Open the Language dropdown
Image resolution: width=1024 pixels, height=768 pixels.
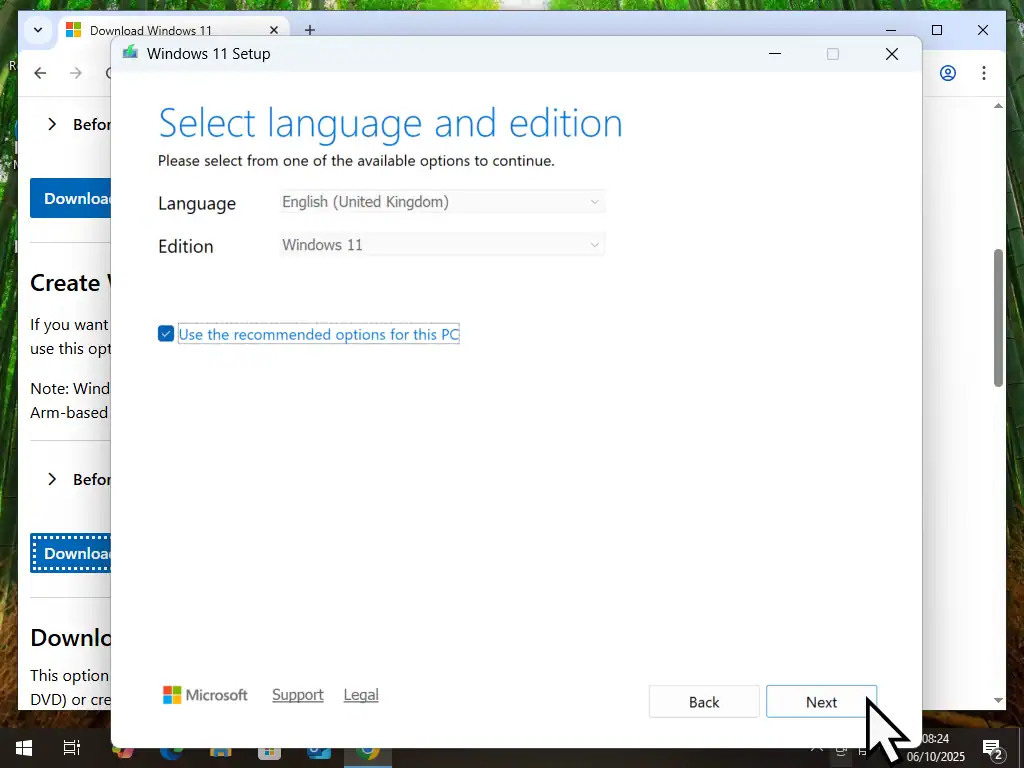443,202
